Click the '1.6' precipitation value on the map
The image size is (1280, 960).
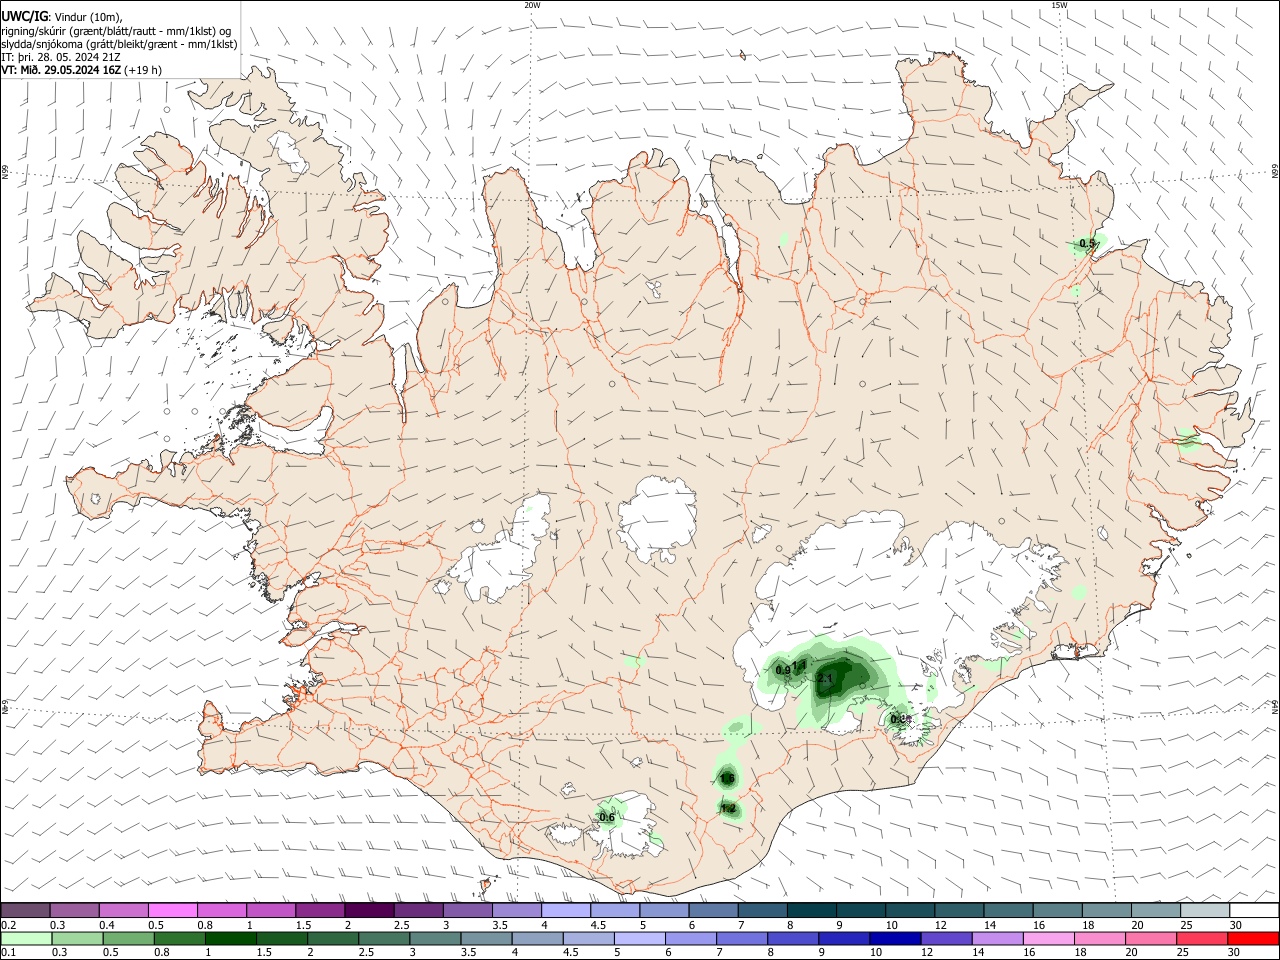point(727,778)
